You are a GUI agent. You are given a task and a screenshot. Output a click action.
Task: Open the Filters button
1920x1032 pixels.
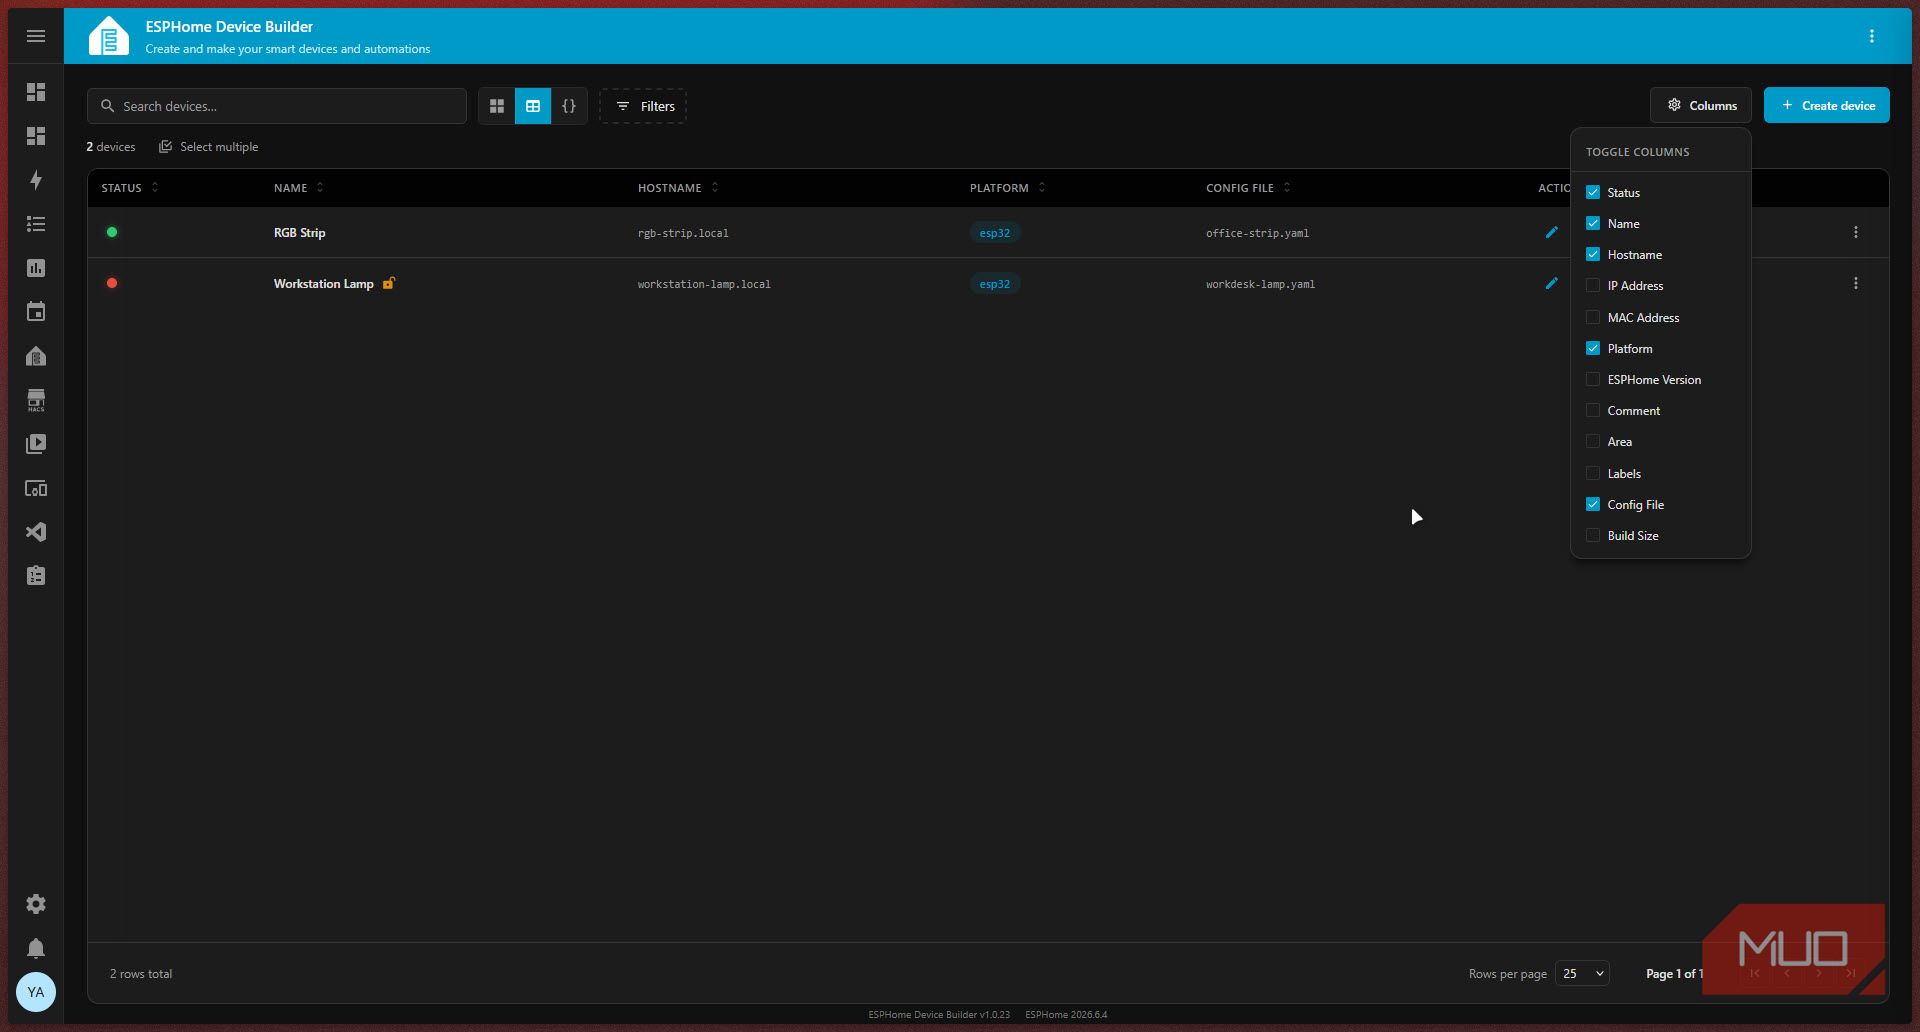point(643,106)
